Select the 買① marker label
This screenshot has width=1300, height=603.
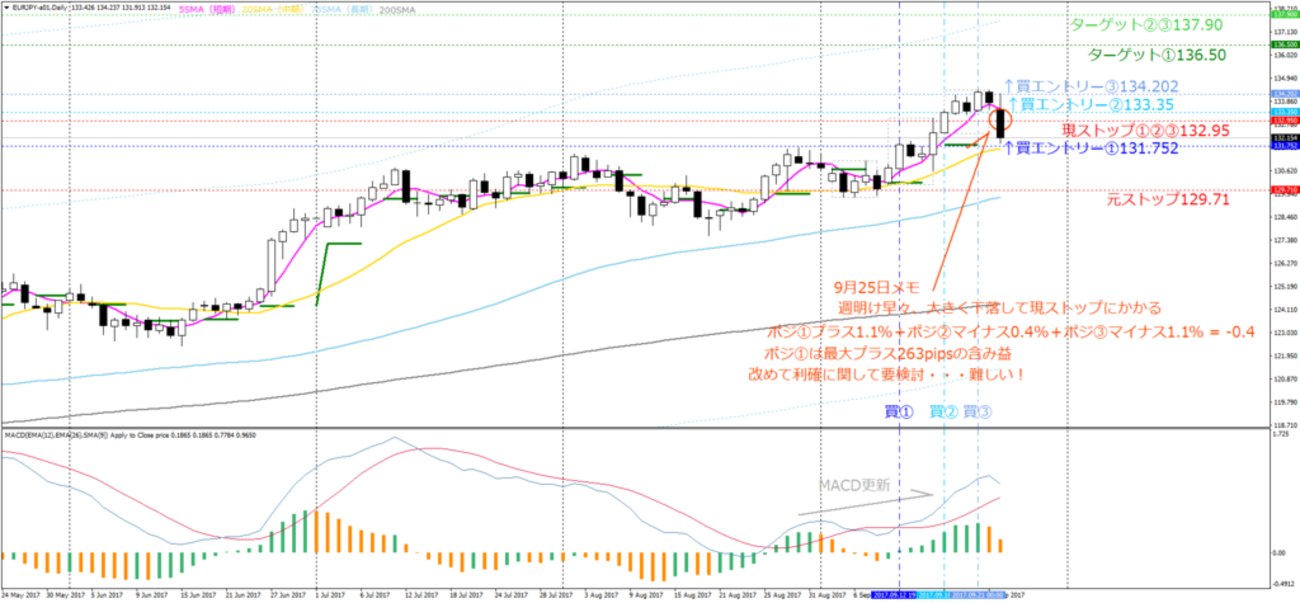pyautogui.click(x=897, y=411)
